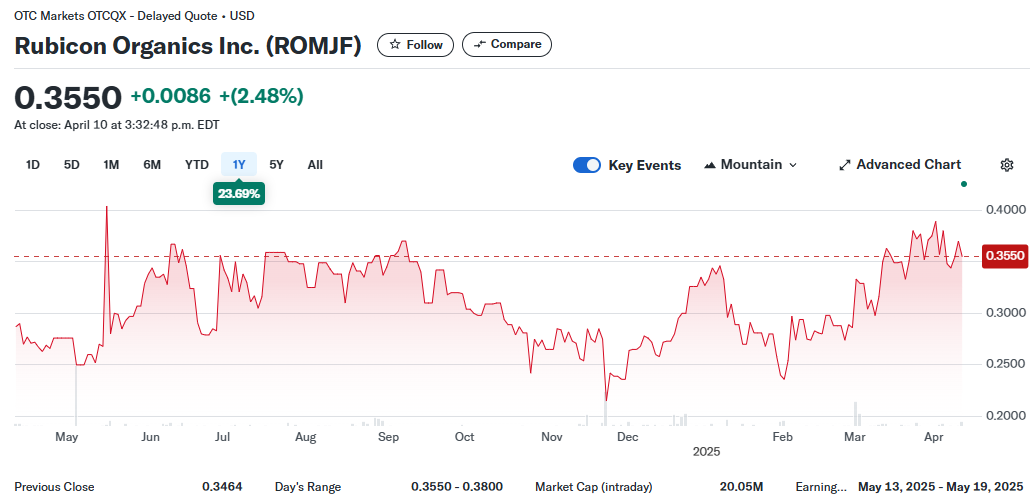This screenshot has width=1034, height=496.
Task: Click the star icon in Follow button
Action: (x=395, y=45)
